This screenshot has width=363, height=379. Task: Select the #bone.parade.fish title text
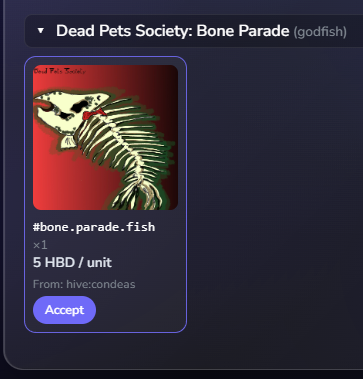[94, 227]
